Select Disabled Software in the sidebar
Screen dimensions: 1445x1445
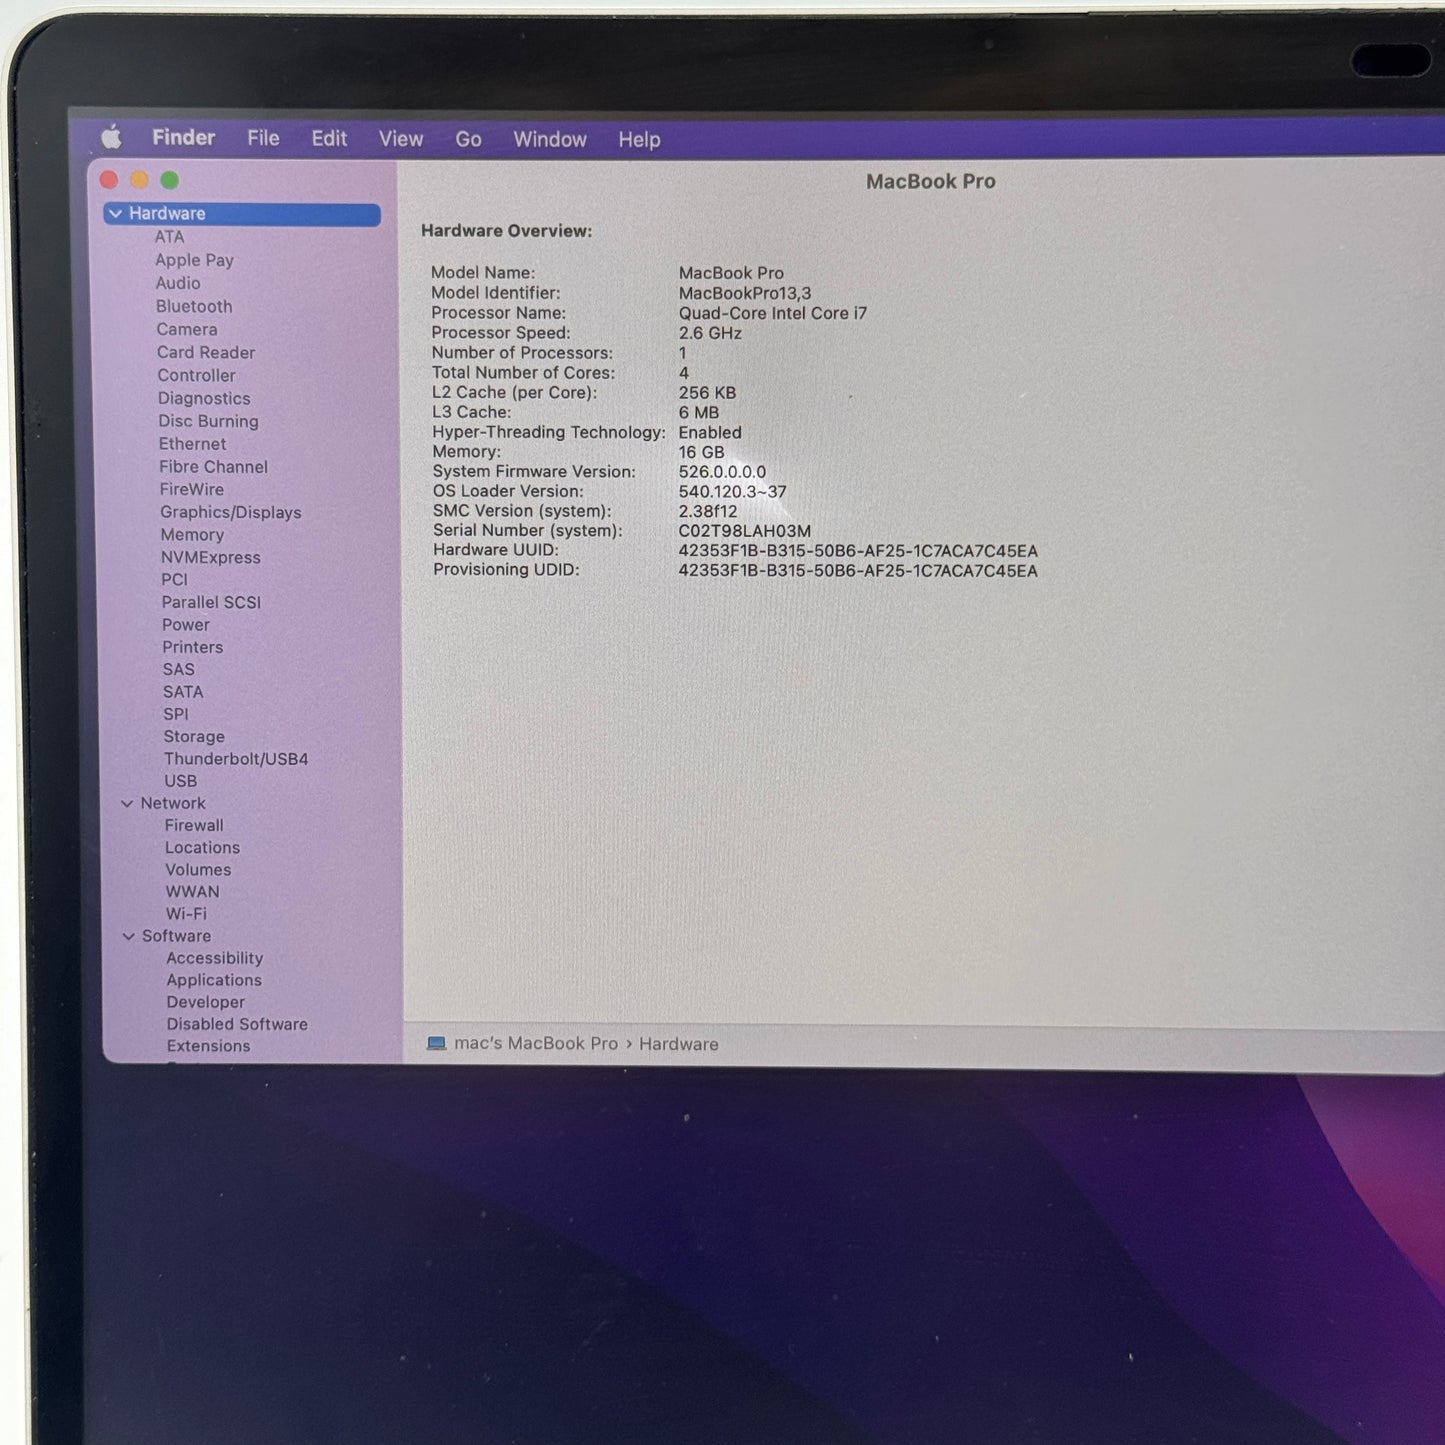[x=237, y=1024]
